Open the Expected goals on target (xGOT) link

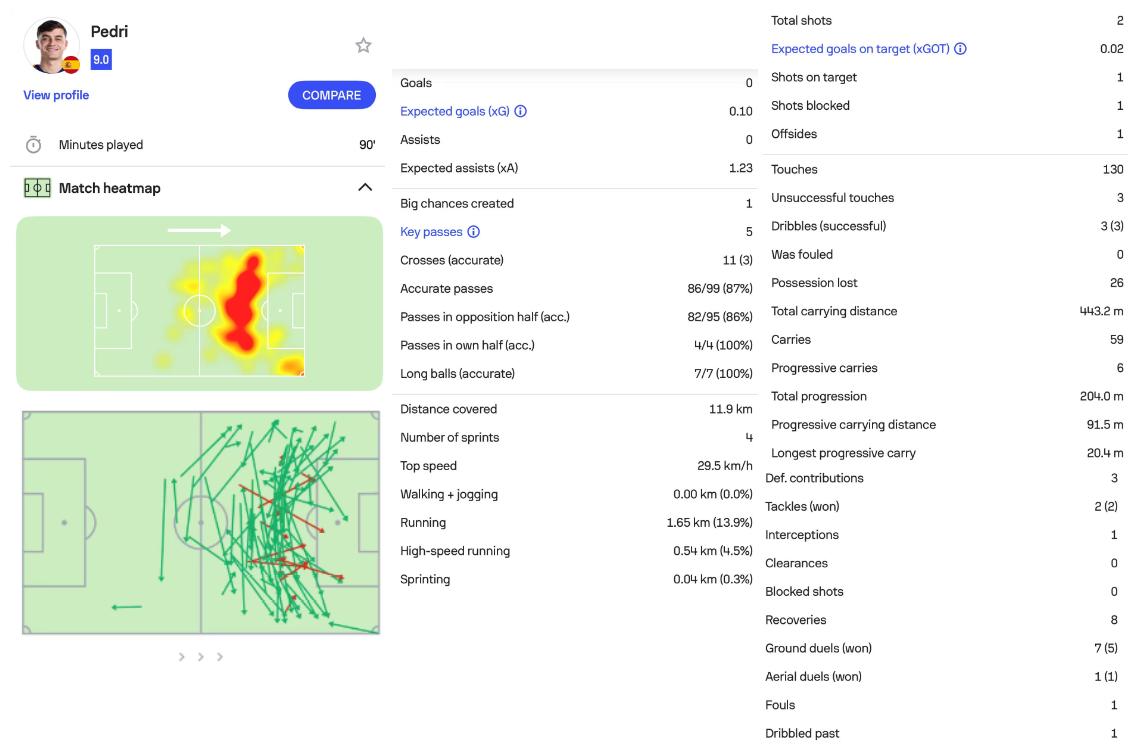(x=860, y=49)
